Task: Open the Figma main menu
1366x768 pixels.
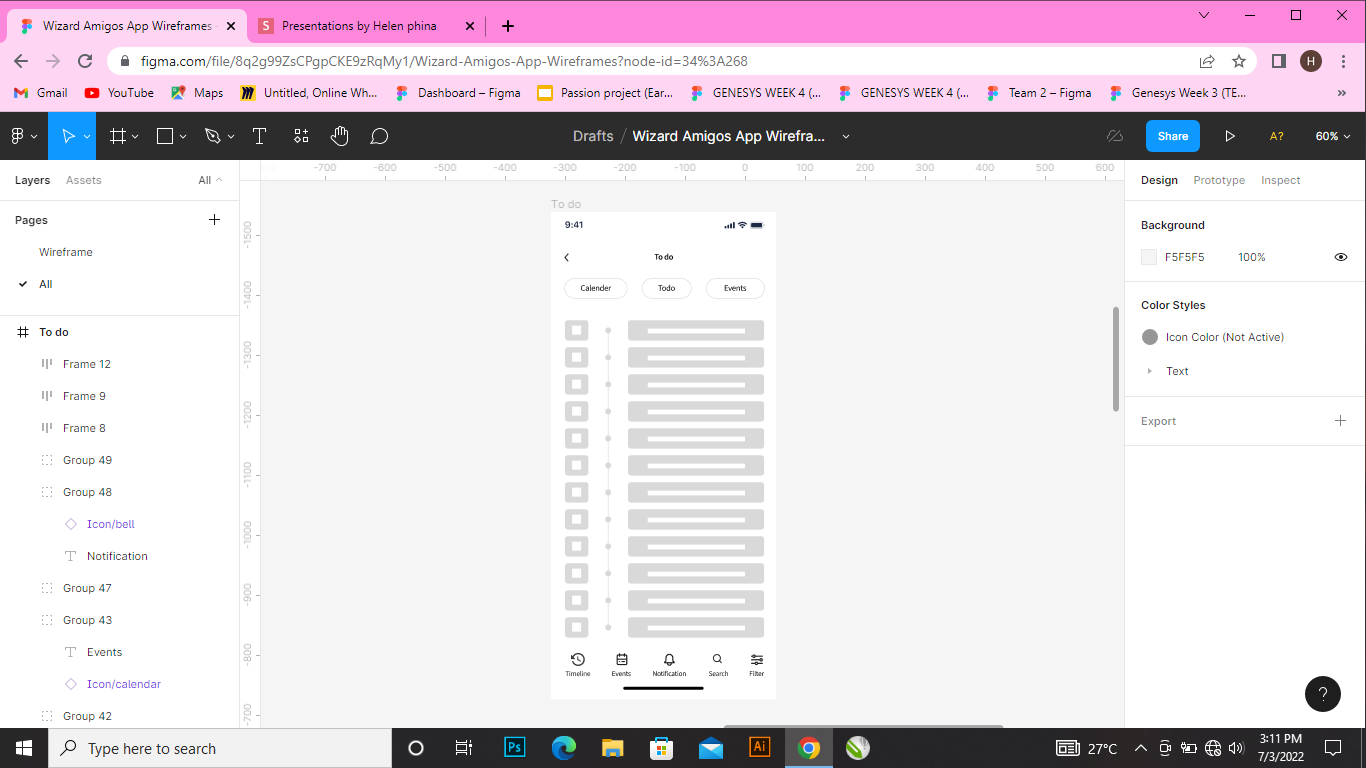Action: pyautogui.click(x=23, y=136)
